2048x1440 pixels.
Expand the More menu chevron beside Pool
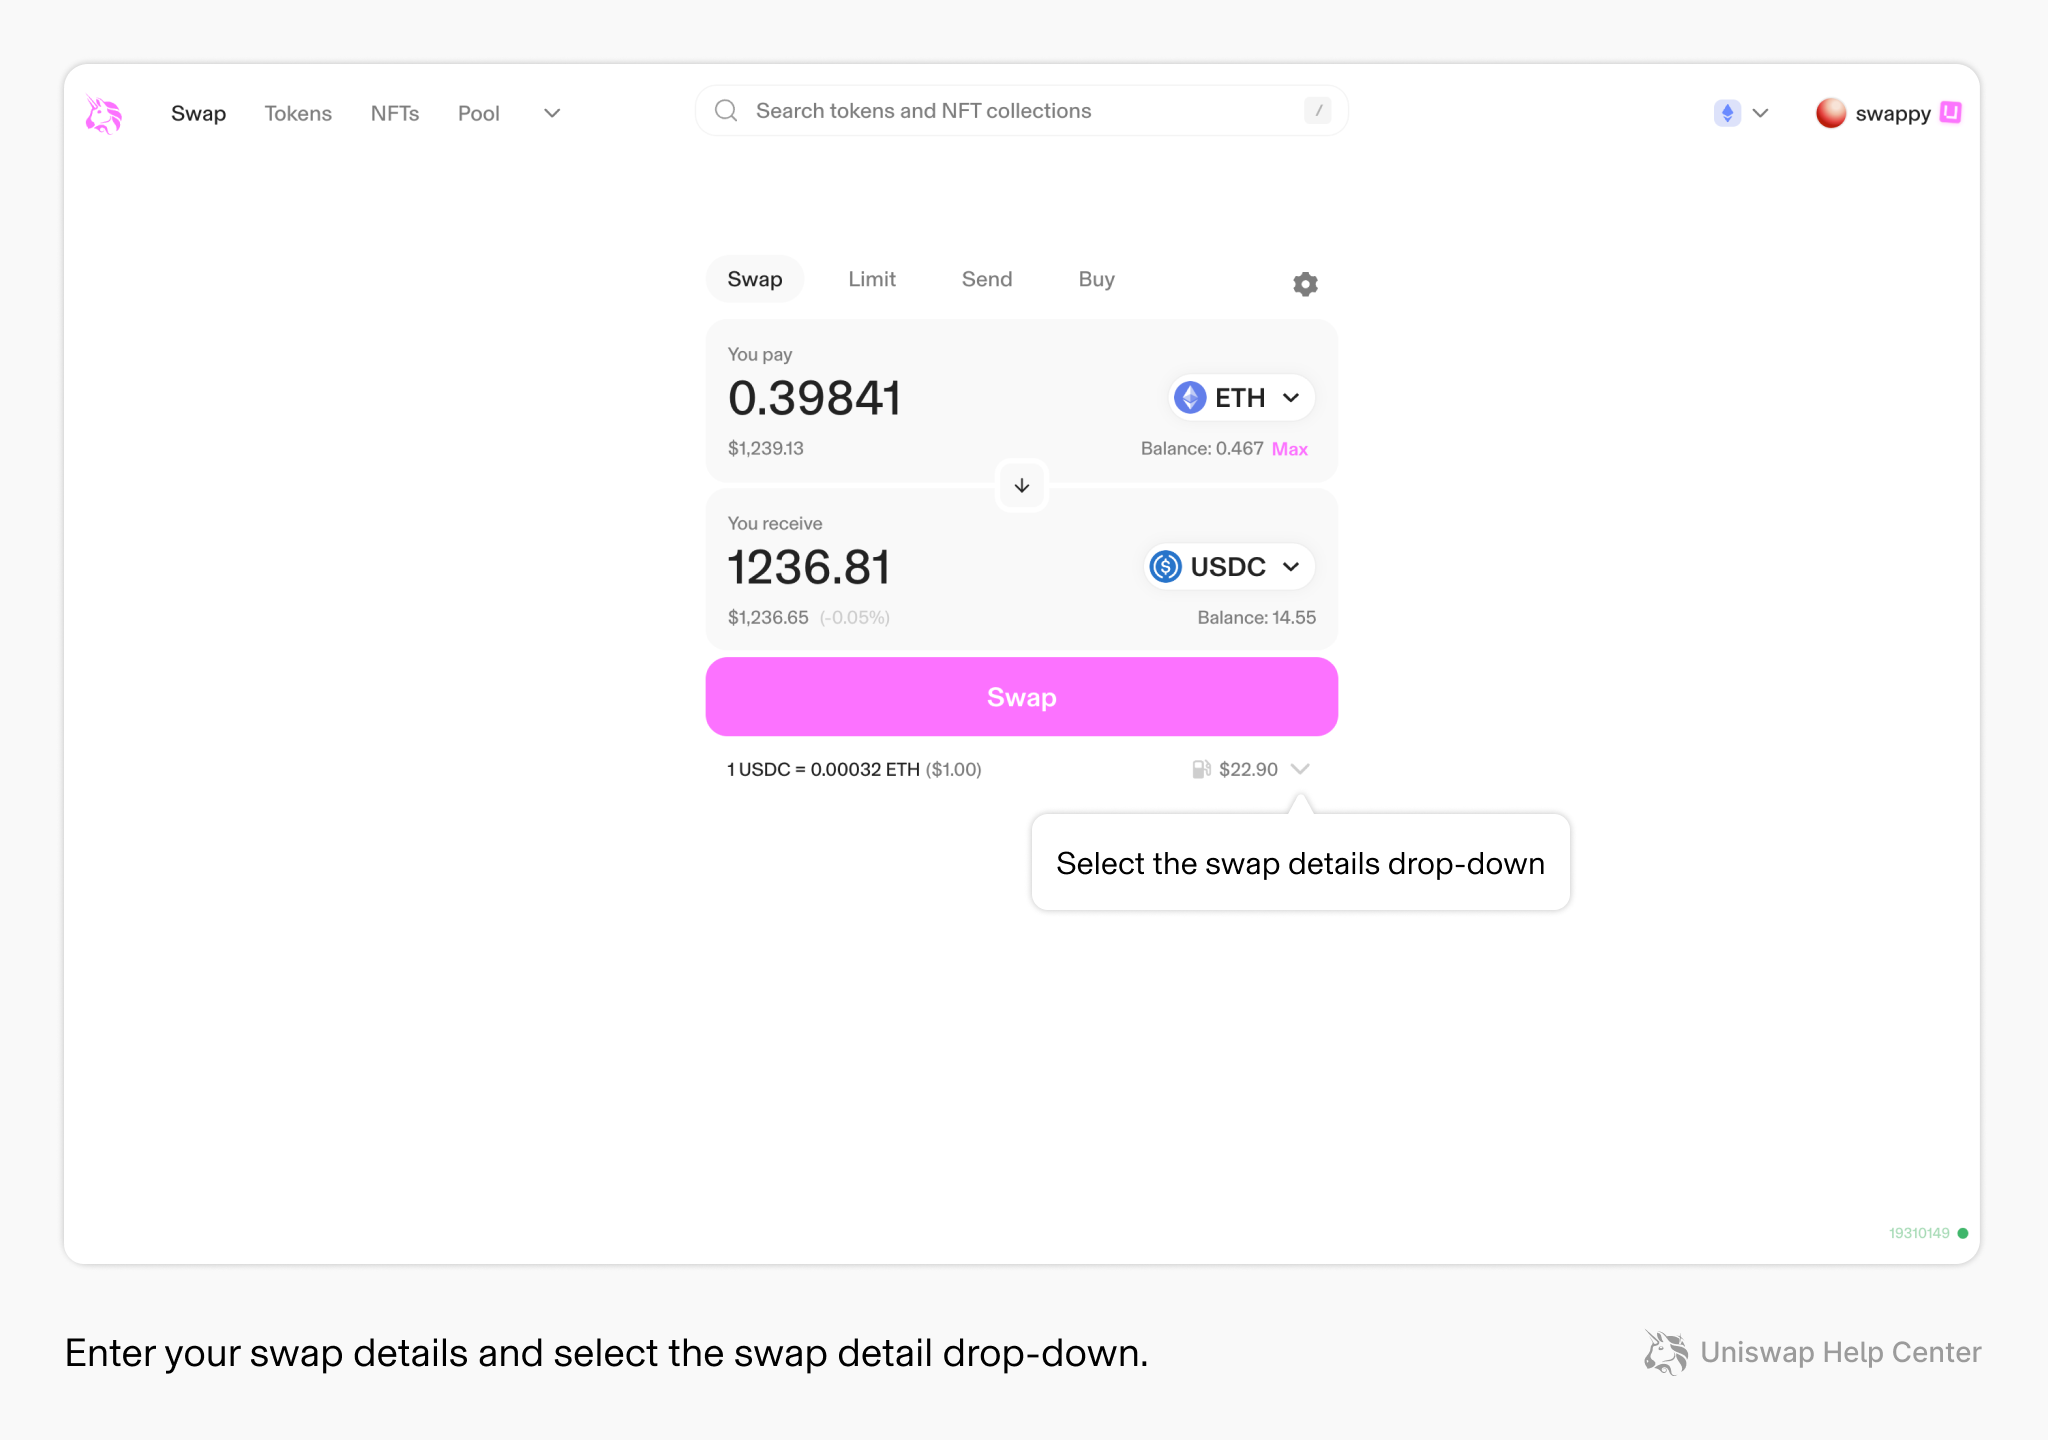point(551,113)
